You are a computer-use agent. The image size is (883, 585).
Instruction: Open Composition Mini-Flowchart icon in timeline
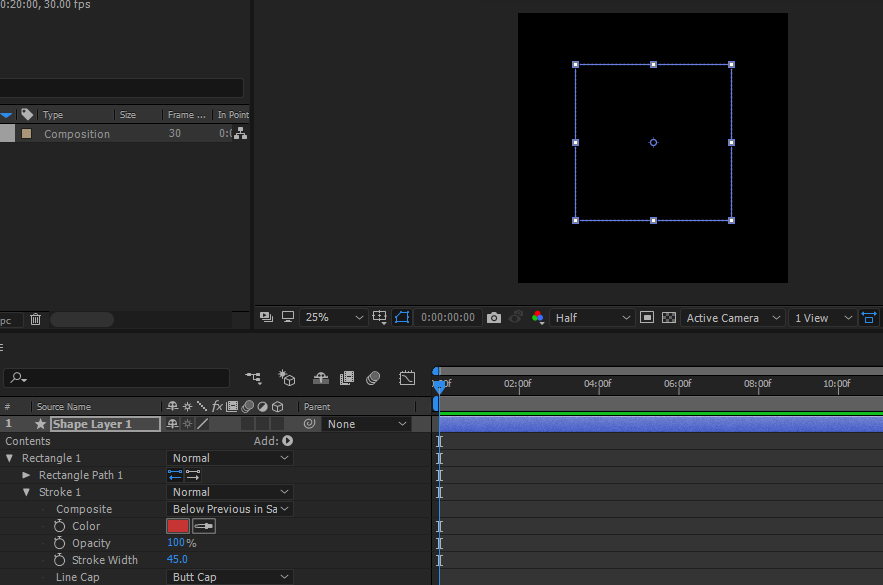[x=253, y=378]
